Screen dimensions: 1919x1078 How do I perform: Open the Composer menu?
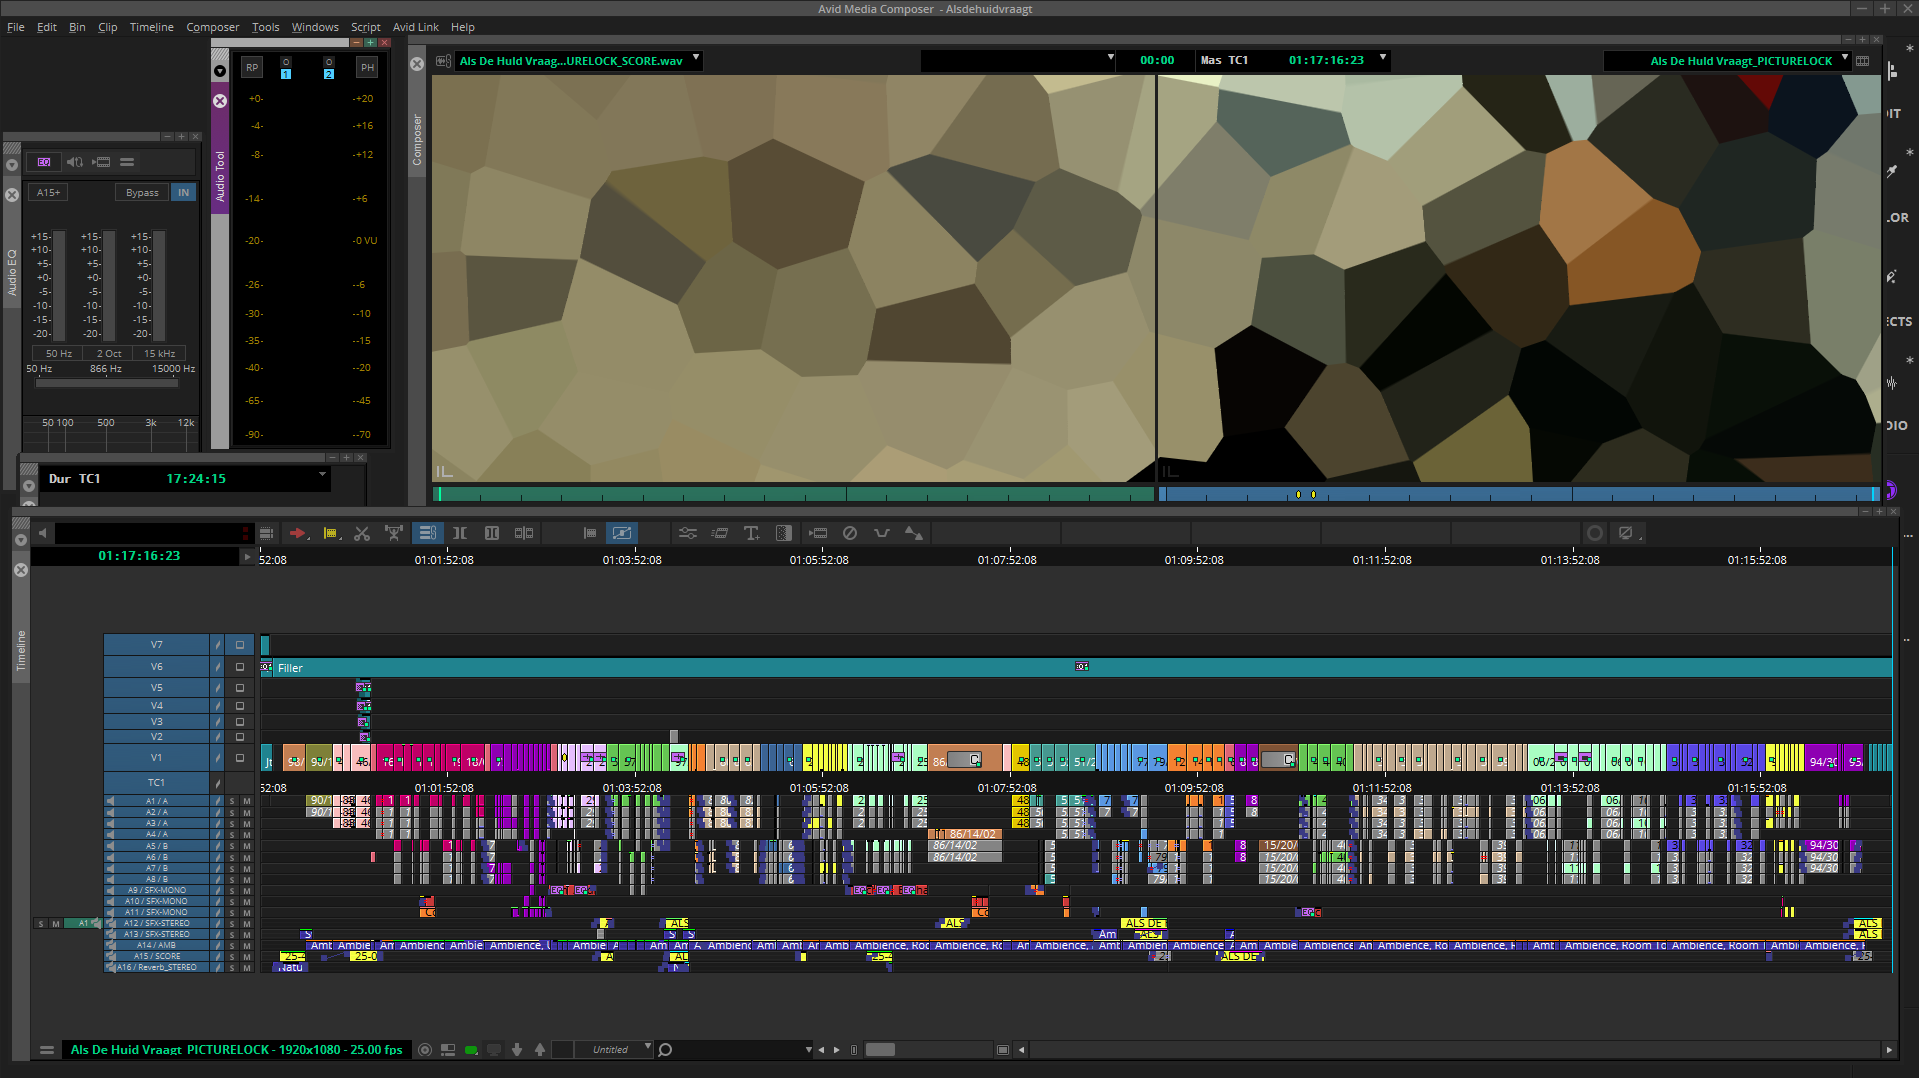213,27
